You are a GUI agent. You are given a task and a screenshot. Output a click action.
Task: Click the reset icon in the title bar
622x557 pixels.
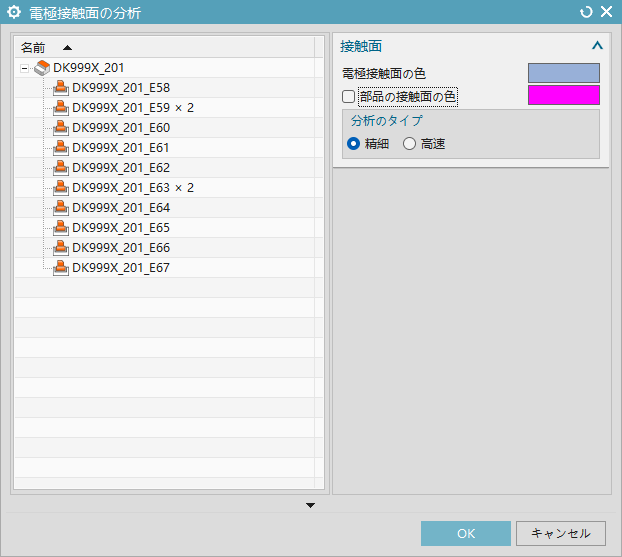pos(586,12)
